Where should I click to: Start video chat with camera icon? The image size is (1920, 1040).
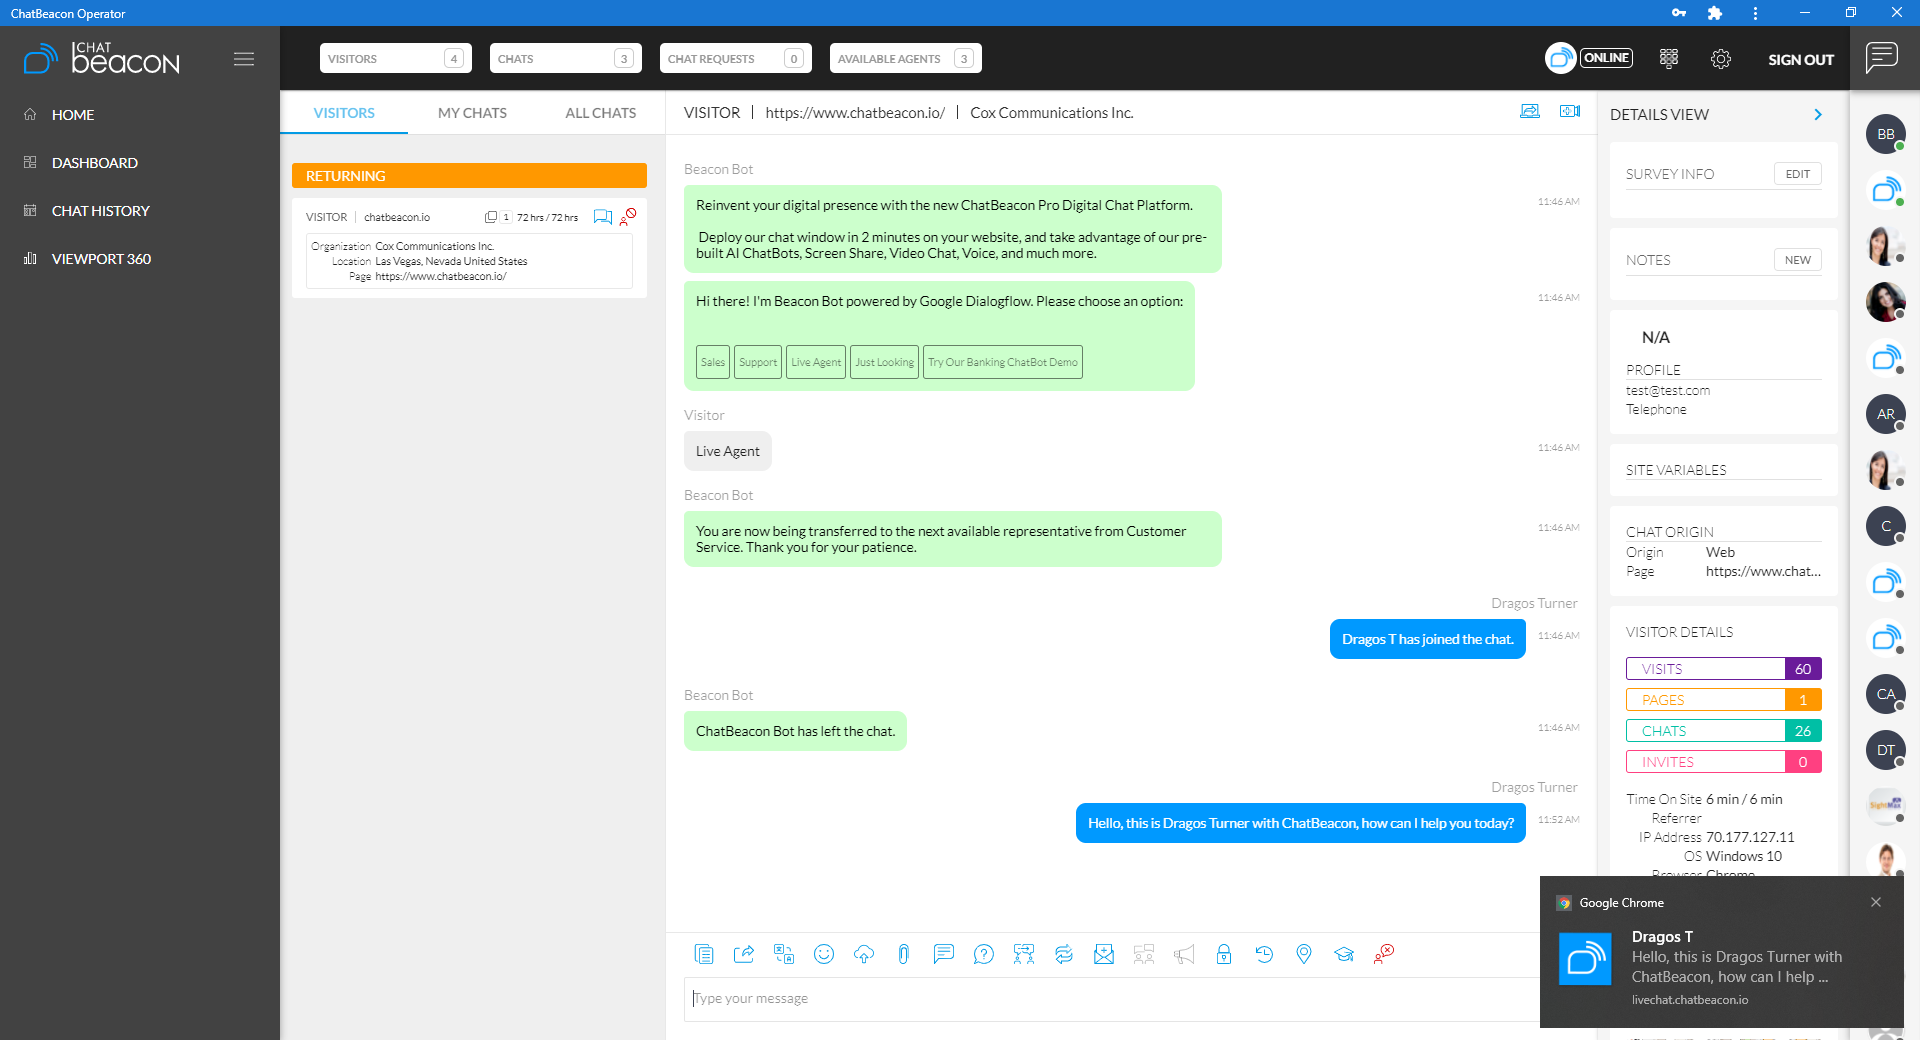pos(1570,111)
